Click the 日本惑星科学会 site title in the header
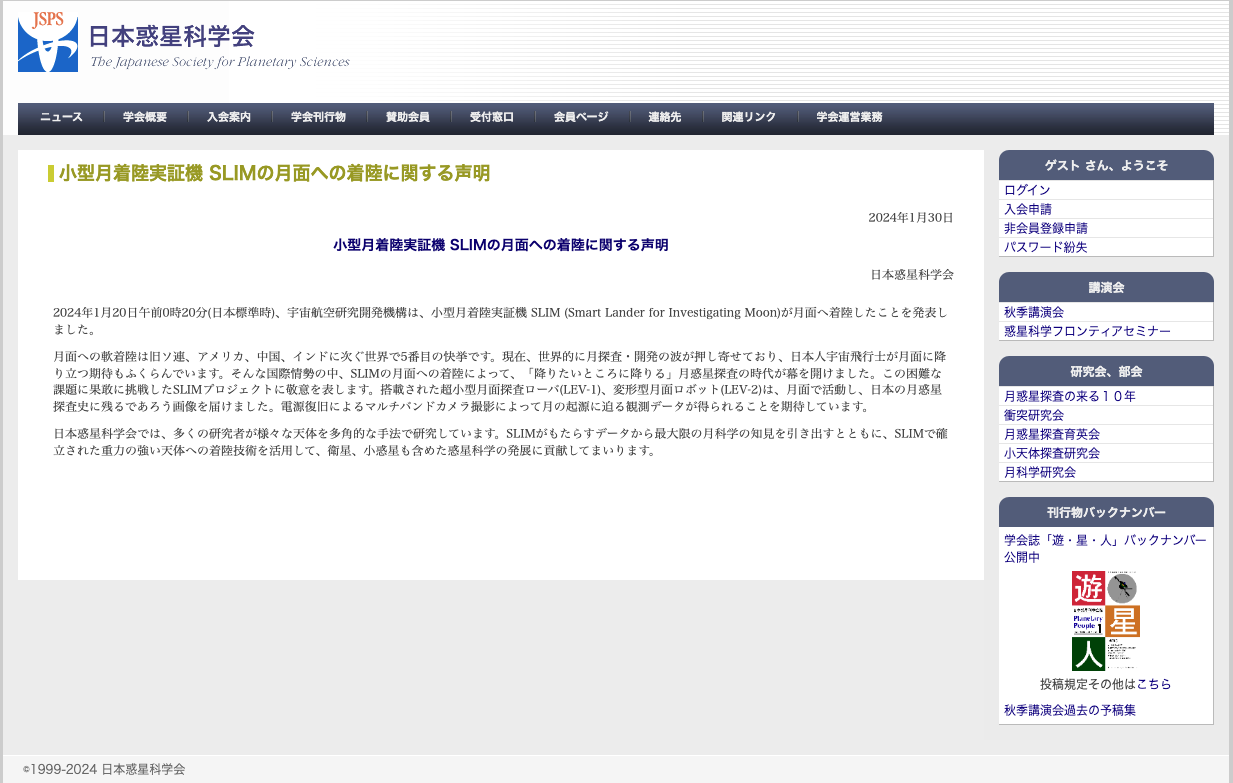Viewport: 1233px width, 783px height. [171, 37]
